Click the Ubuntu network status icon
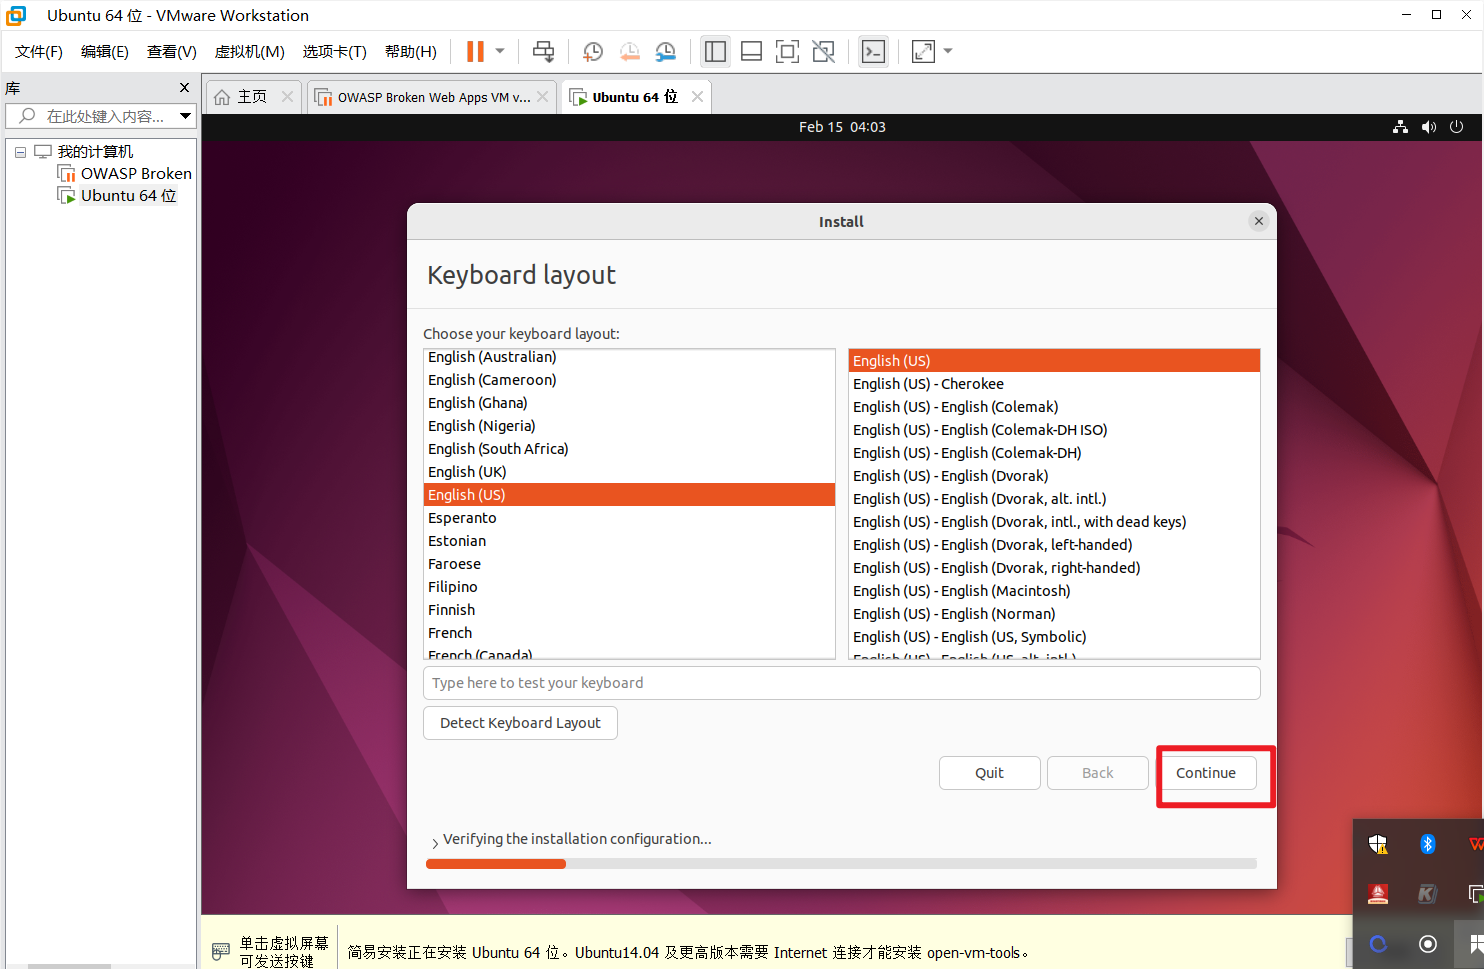 1400,127
